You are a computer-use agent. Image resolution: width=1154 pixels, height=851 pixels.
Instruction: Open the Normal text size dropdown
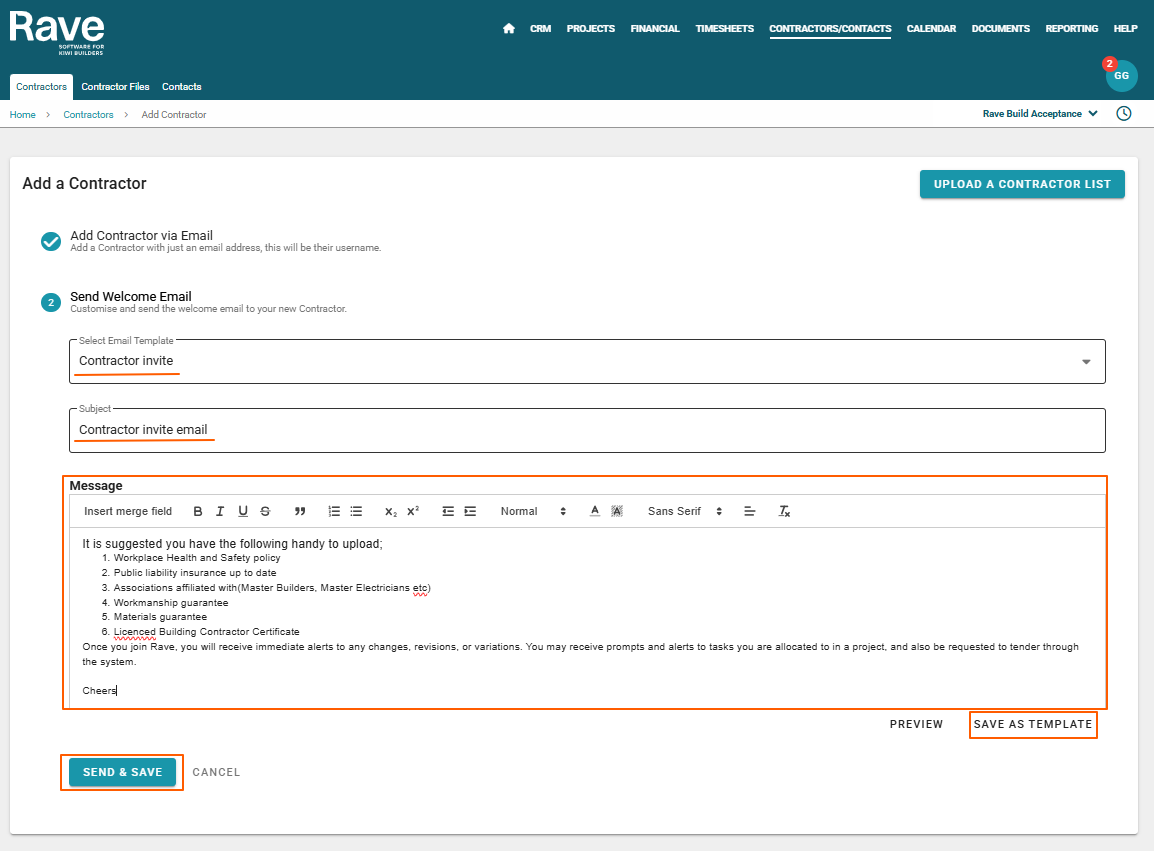[x=533, y=511]
